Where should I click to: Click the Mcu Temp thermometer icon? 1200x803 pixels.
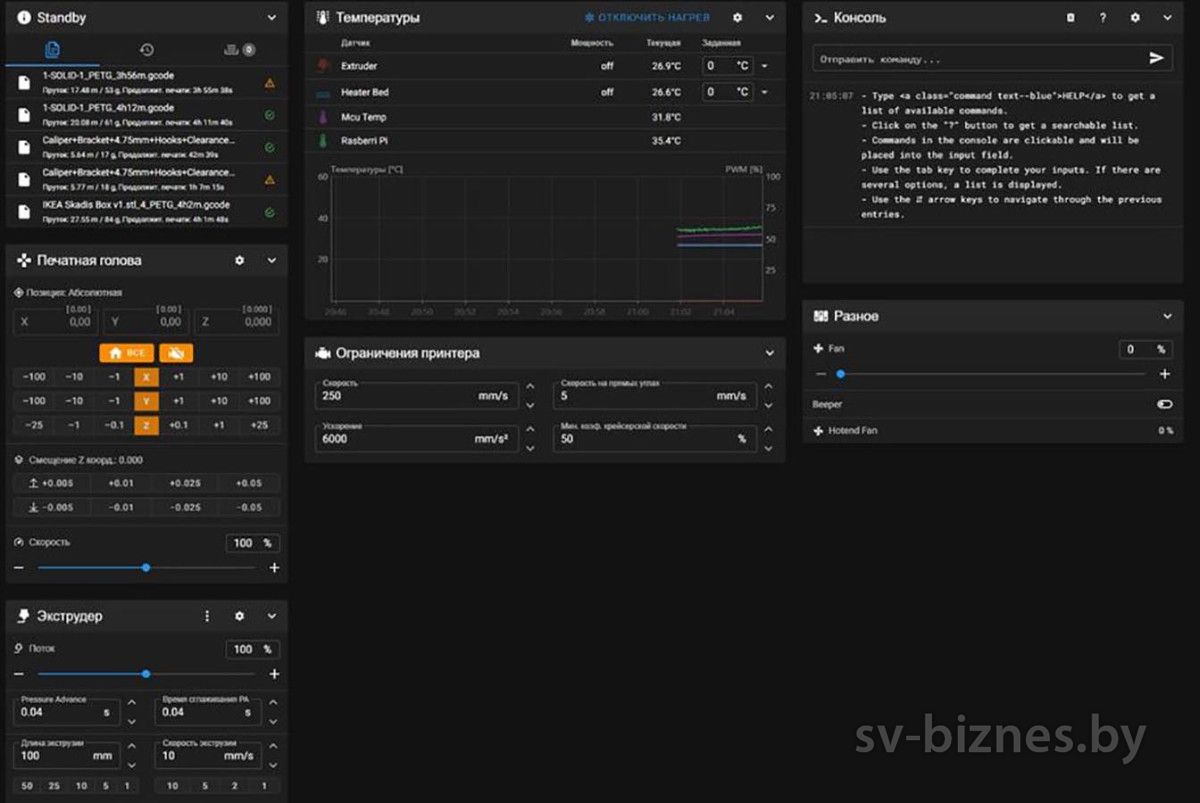[322, 116]
